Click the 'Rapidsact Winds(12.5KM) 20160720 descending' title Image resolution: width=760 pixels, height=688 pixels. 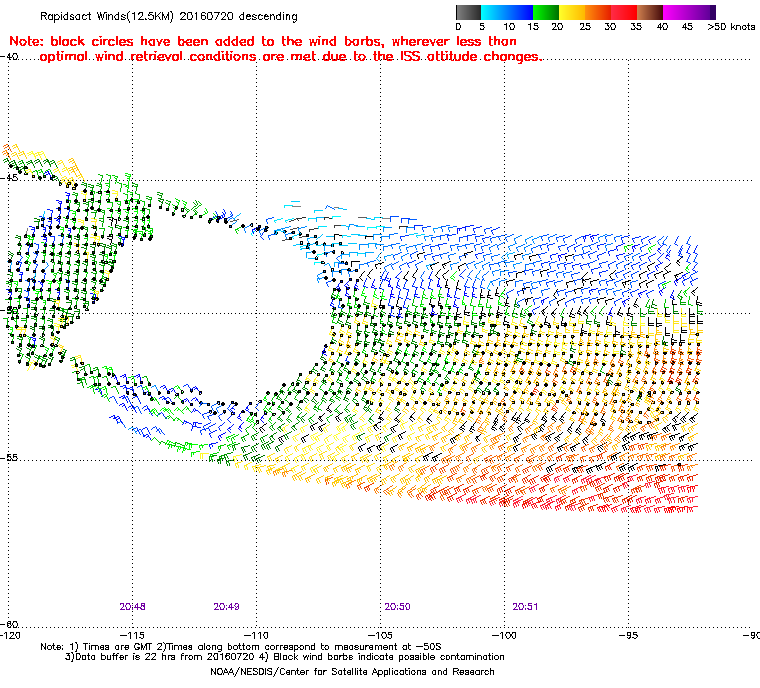pyautogui.click(x=169, y=16)
